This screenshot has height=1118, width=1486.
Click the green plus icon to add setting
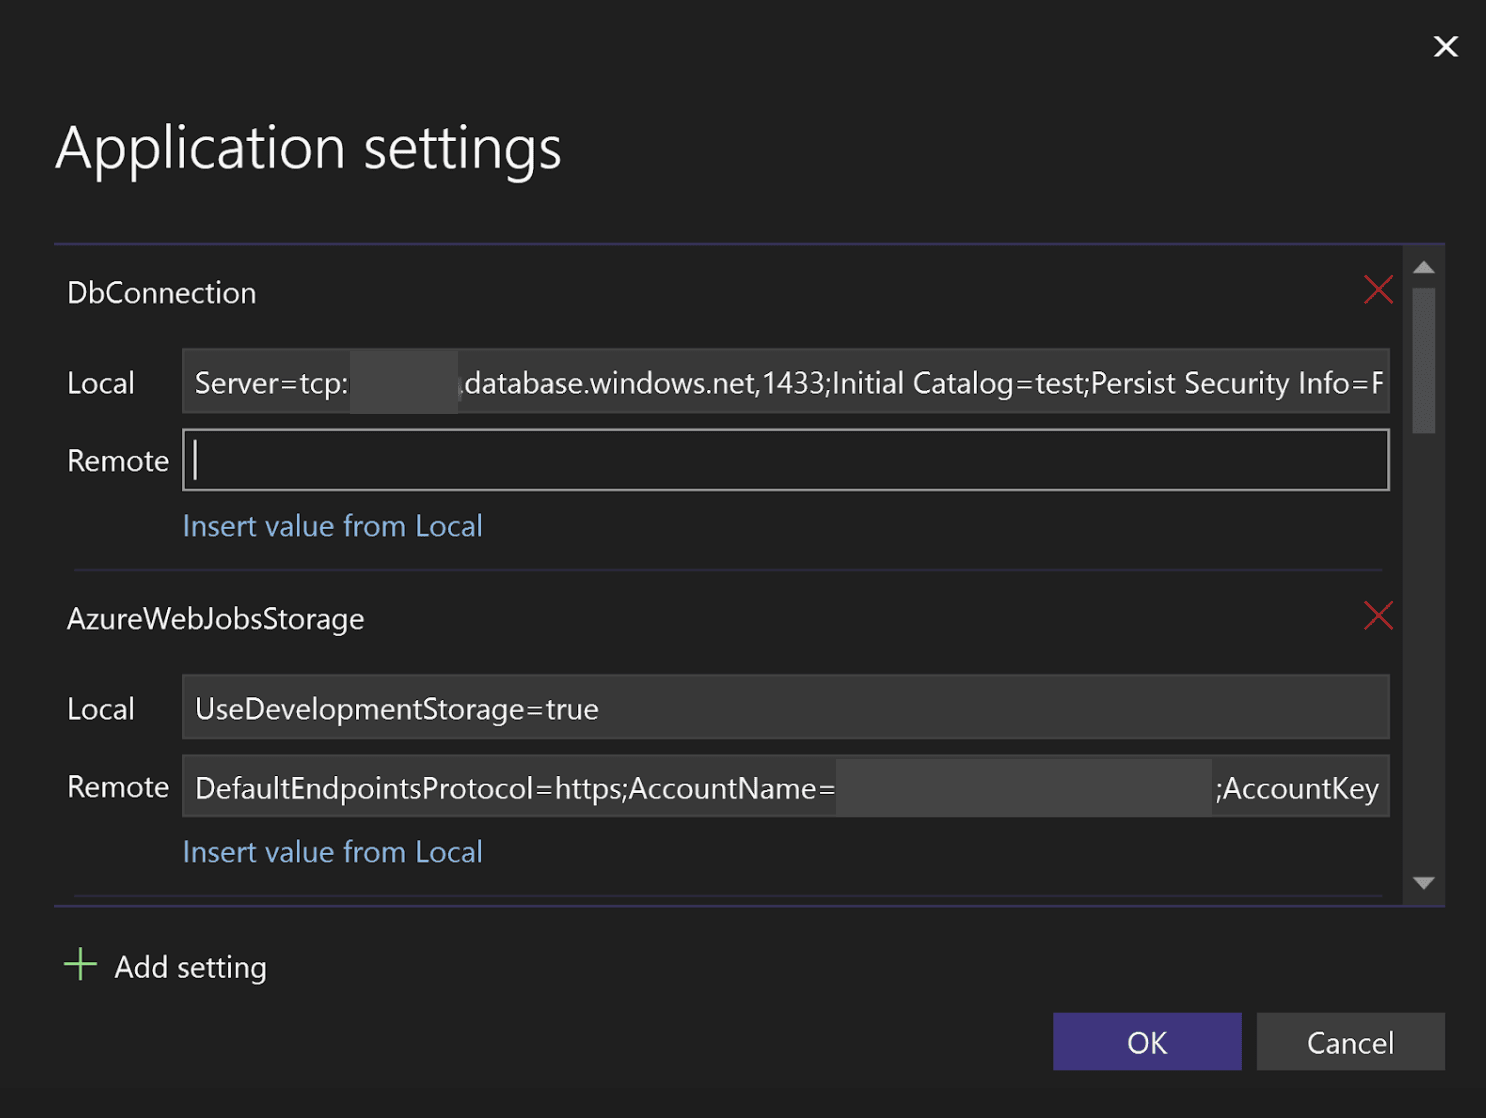click(x=80, y=965)
